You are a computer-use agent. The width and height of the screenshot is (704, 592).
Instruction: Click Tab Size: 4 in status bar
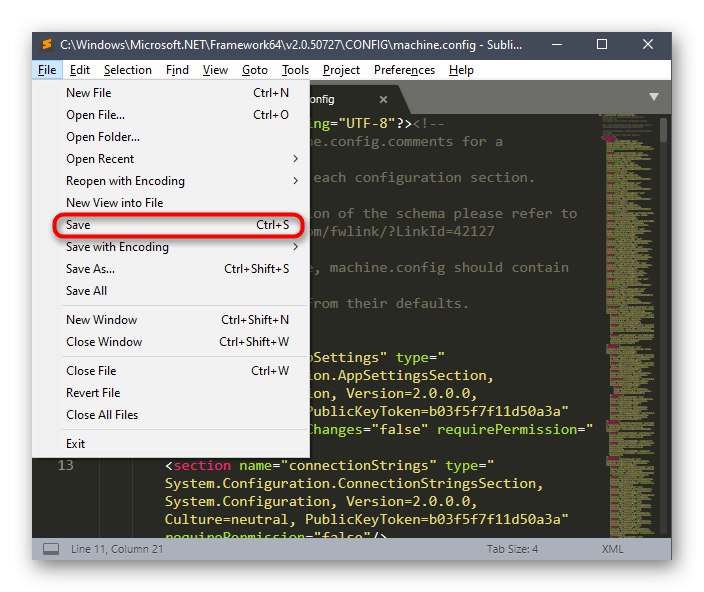(x=512, y=549)
